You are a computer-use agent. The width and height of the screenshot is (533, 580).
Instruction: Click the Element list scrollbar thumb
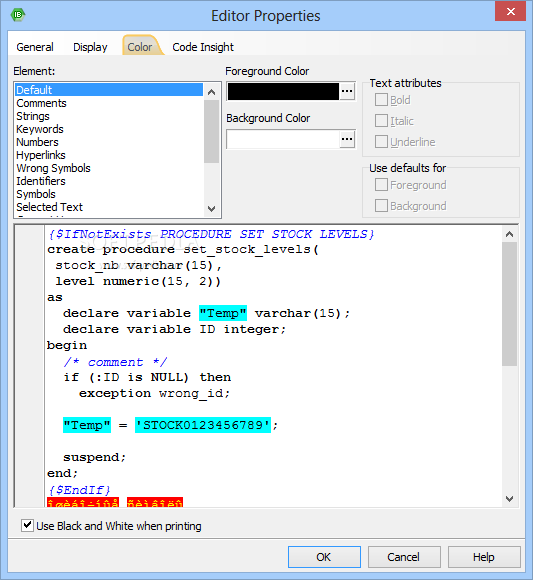[212, 131]
